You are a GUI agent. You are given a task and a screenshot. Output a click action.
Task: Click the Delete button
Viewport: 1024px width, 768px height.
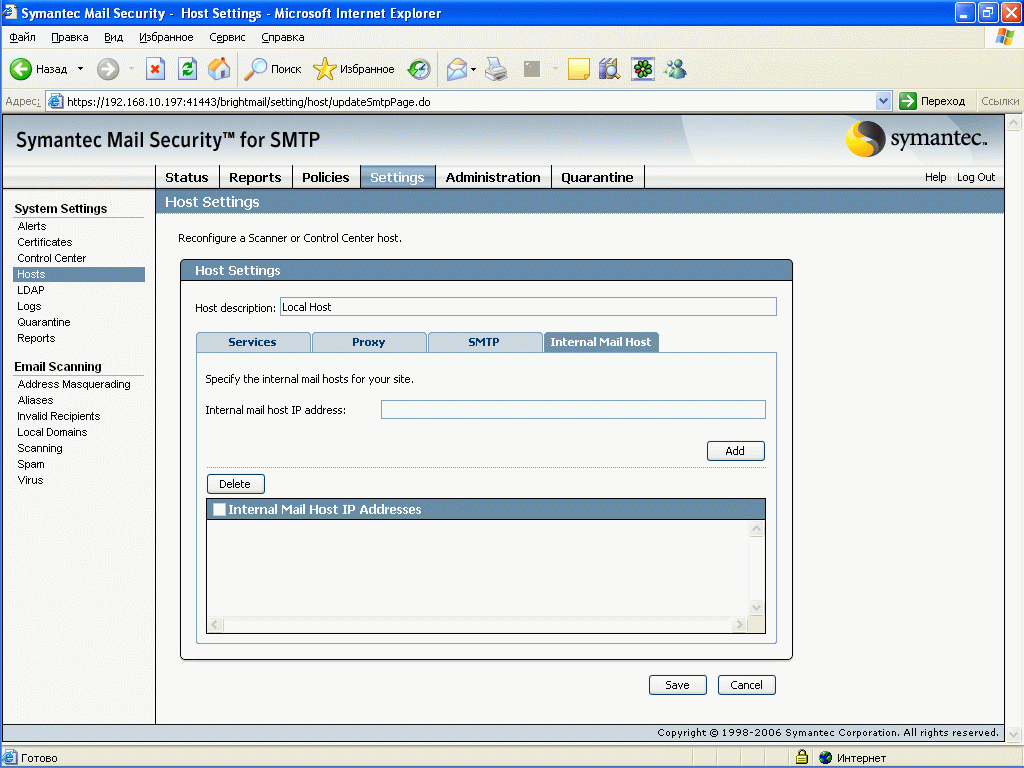235,484
